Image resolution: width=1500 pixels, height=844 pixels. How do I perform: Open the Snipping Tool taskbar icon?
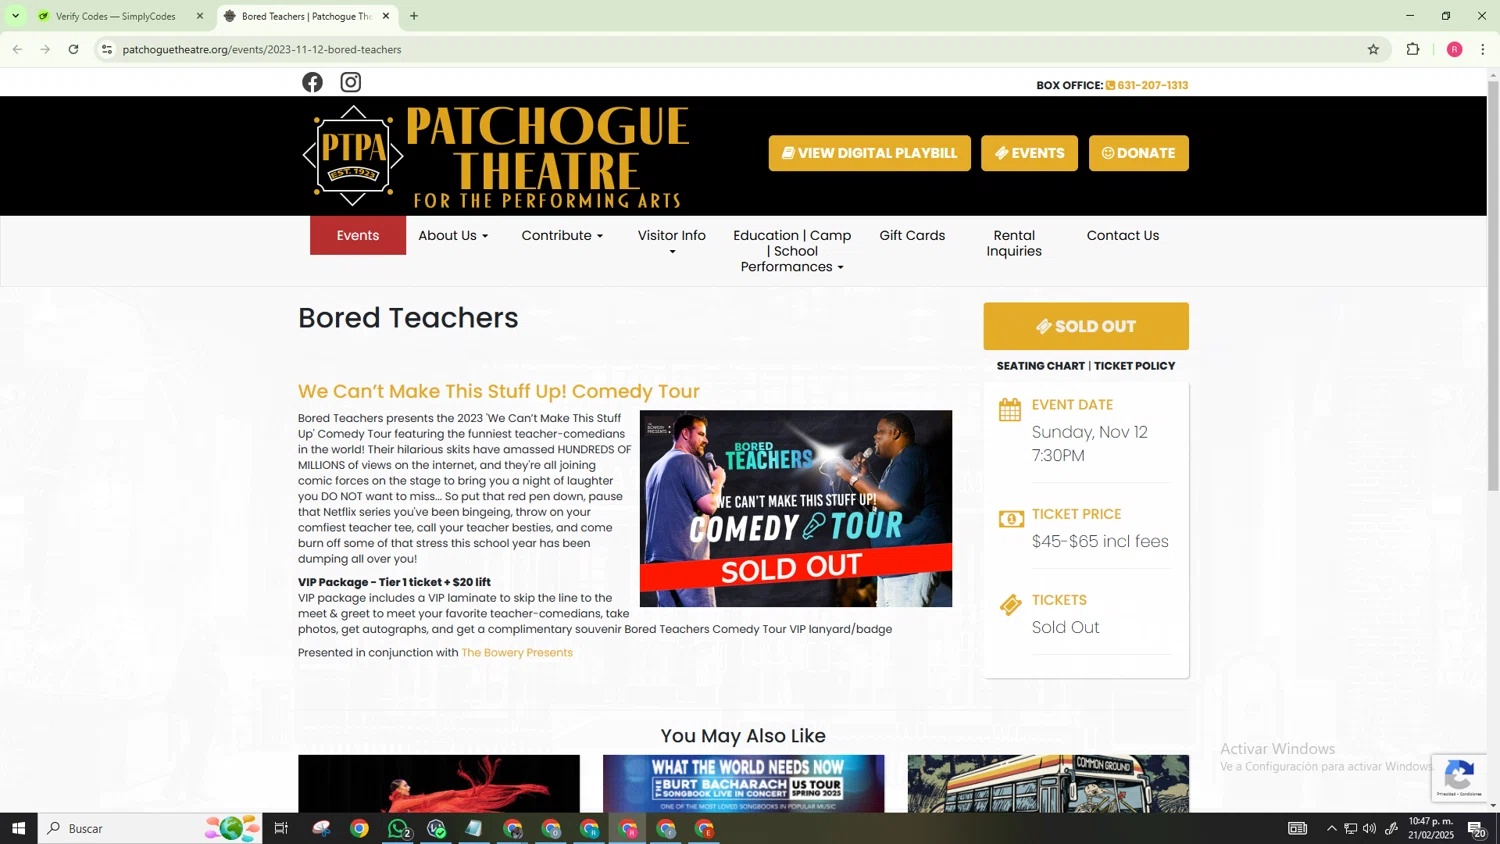click(321, 828)
